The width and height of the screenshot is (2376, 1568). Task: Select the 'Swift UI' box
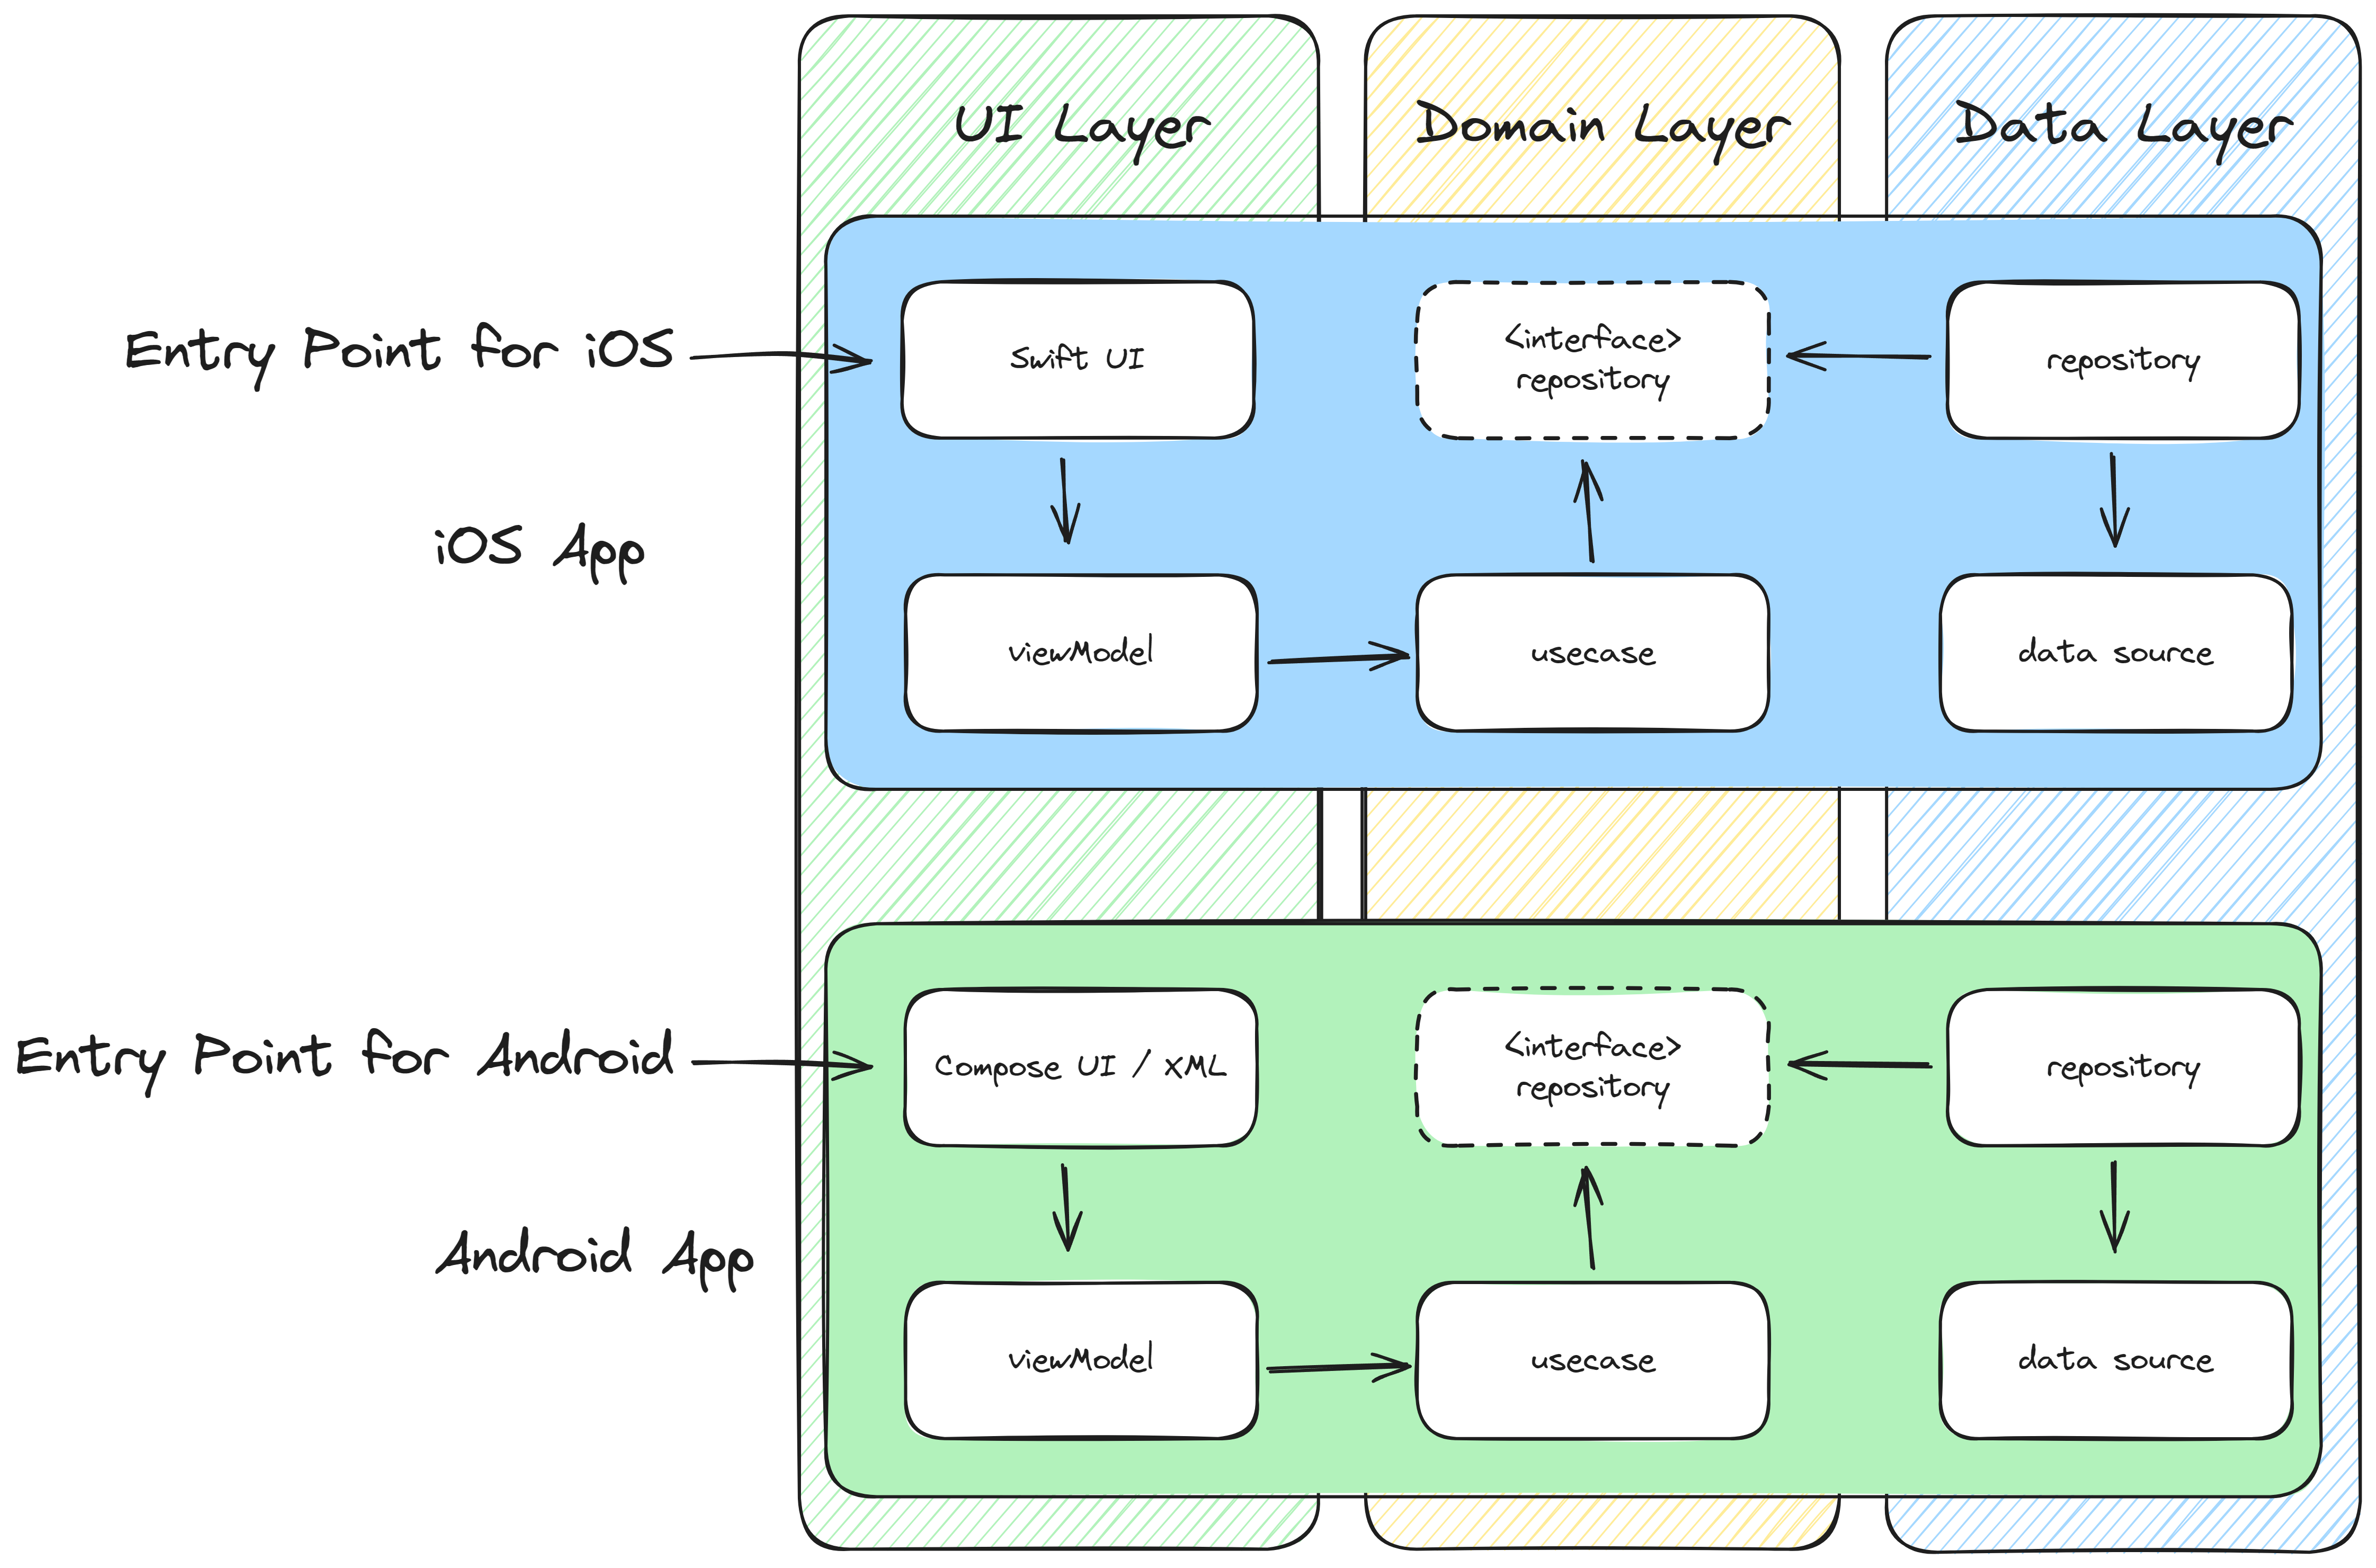pyautogui.click(x=1078, y=360)
